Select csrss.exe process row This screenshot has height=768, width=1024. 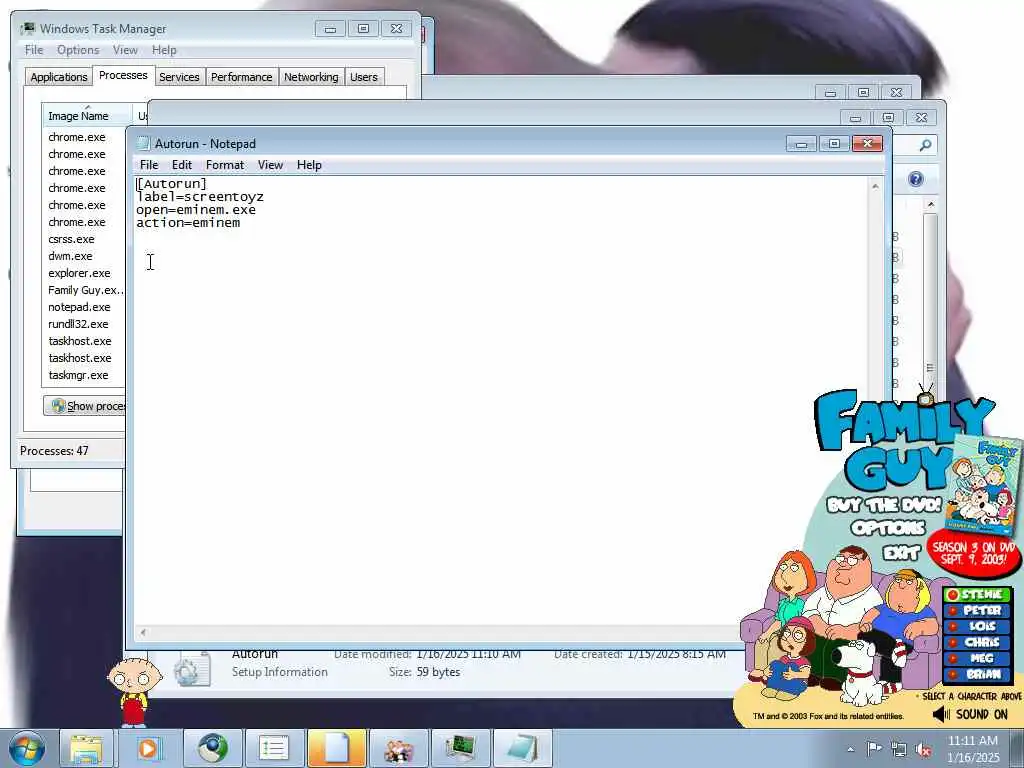pyautogui.click(x=84, y=239)
